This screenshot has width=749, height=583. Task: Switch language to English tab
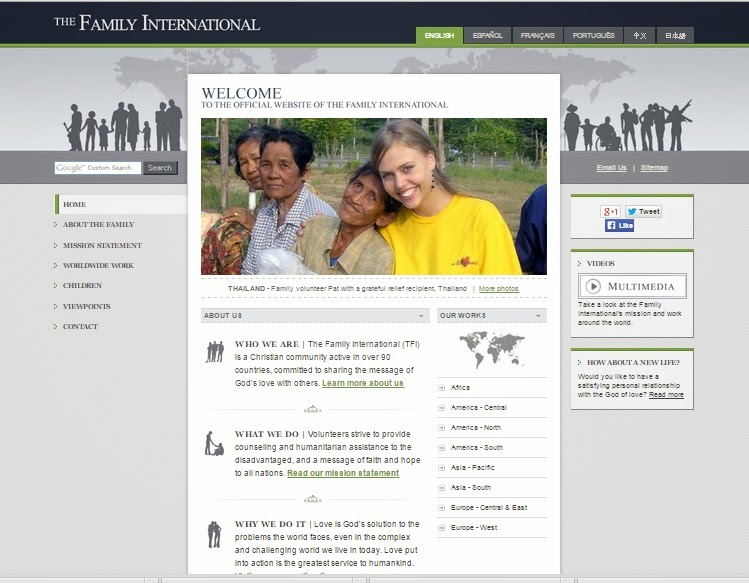point(439,35)
